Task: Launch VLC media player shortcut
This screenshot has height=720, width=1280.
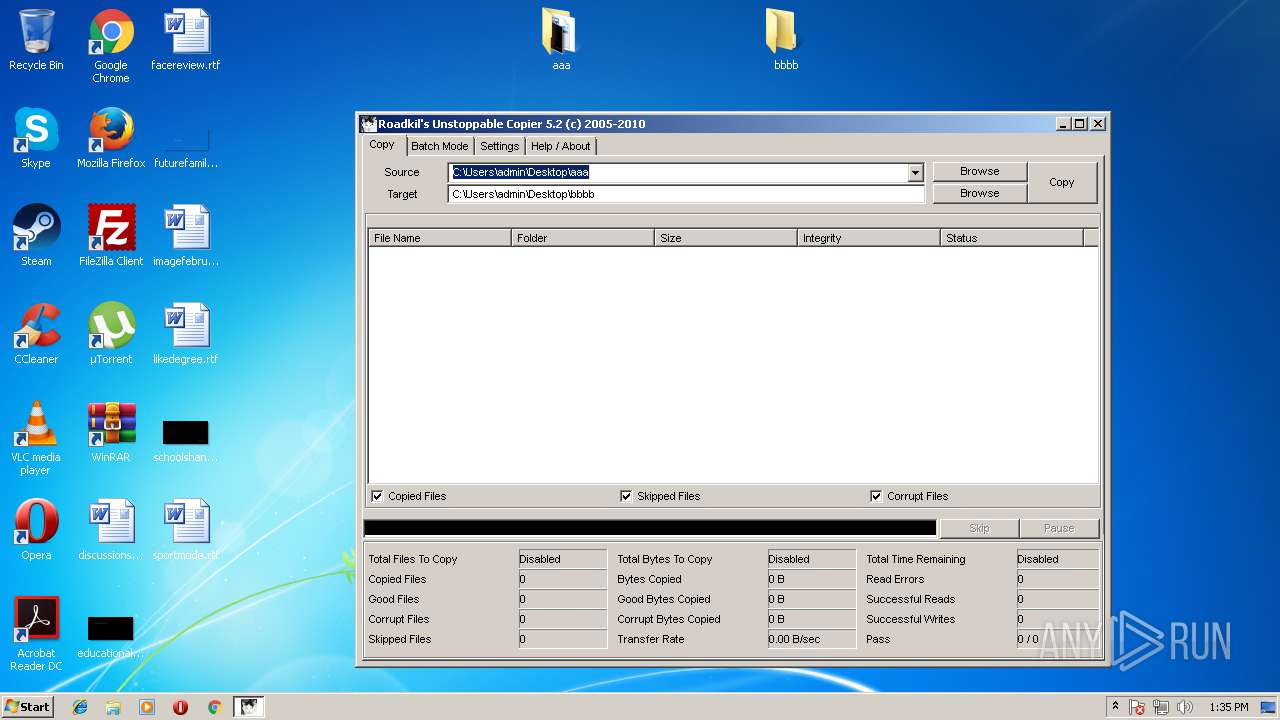Action: 36,438
